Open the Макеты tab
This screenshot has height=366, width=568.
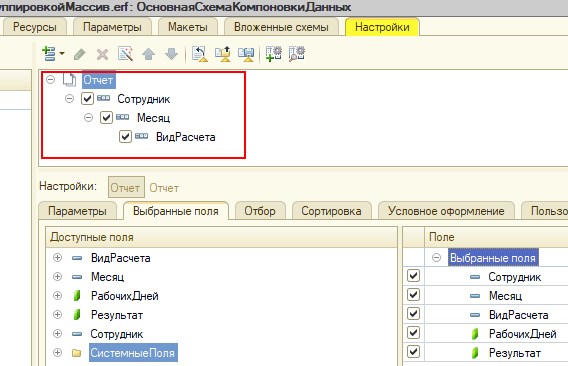(188, 27)
